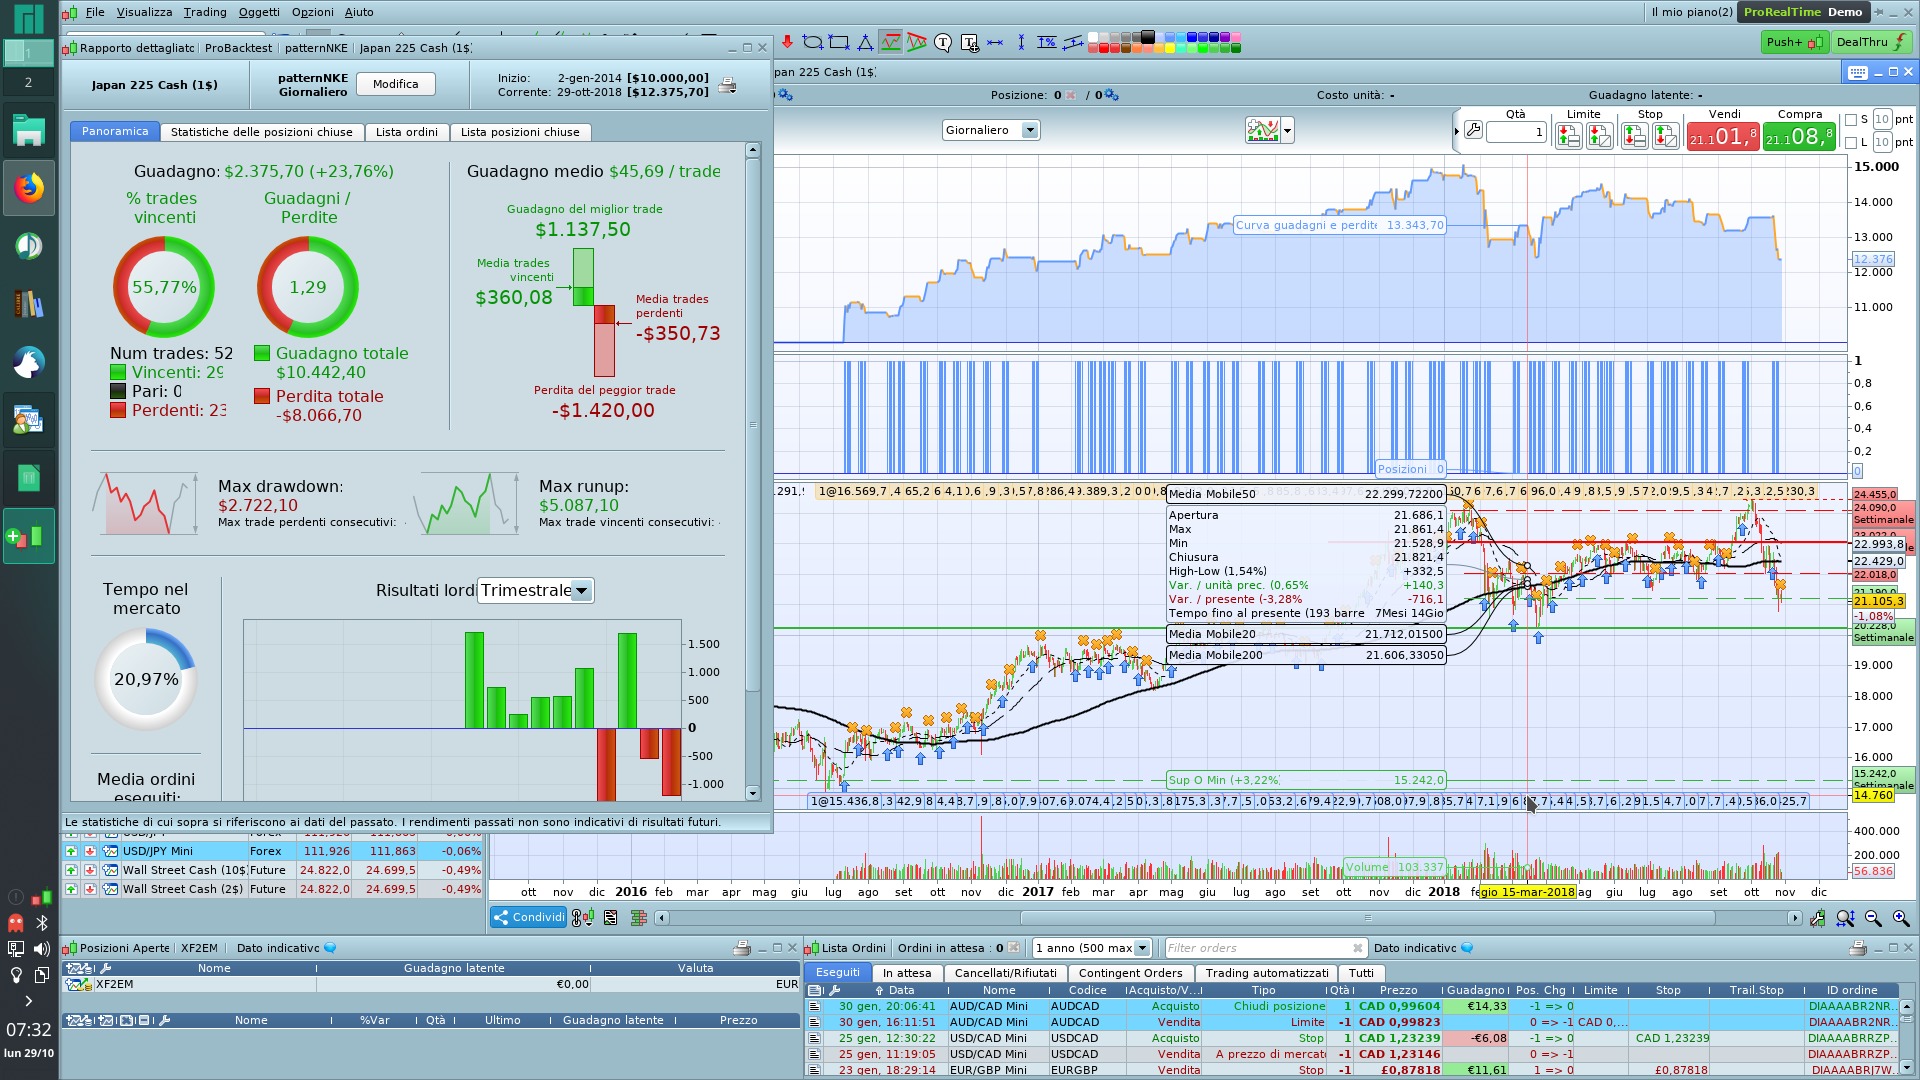This screenshot has height=1080, width=1920.
Task: Select the text bubble annotation tool
Action: pos(942,42)
